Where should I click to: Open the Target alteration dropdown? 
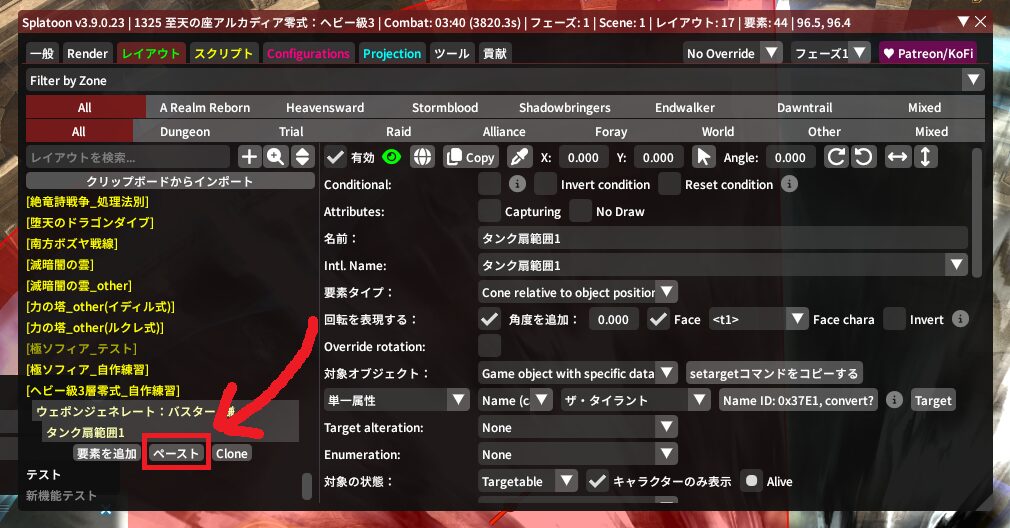point(579,427)
